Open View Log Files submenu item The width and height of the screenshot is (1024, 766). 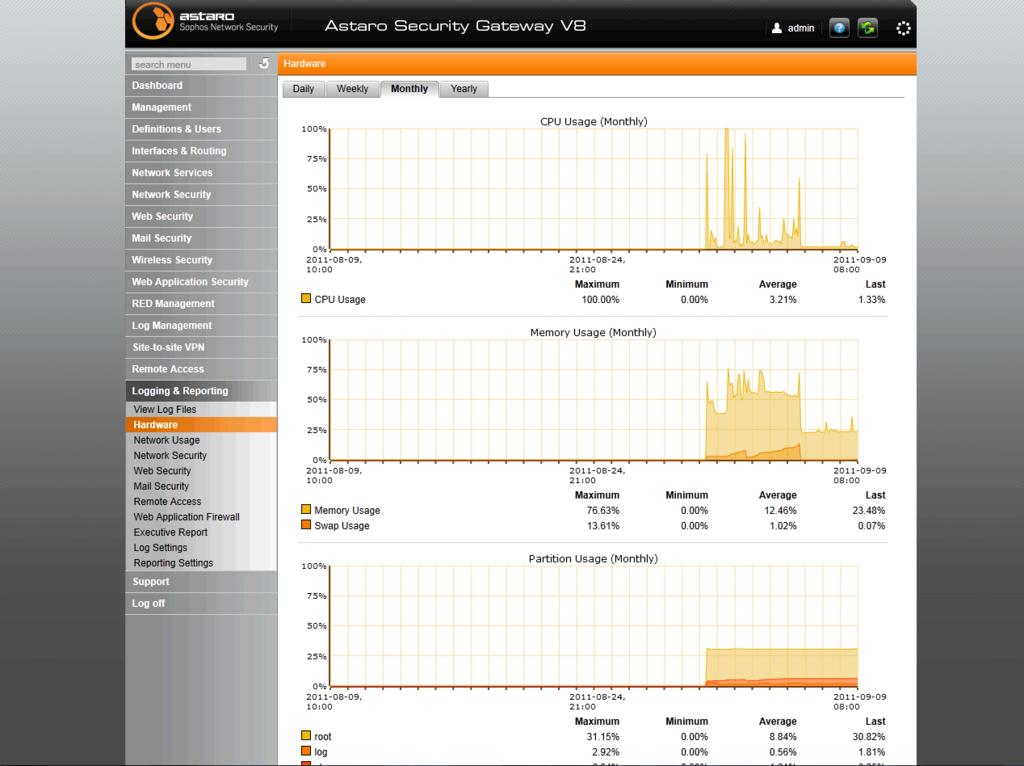click(x=165, y=409)
